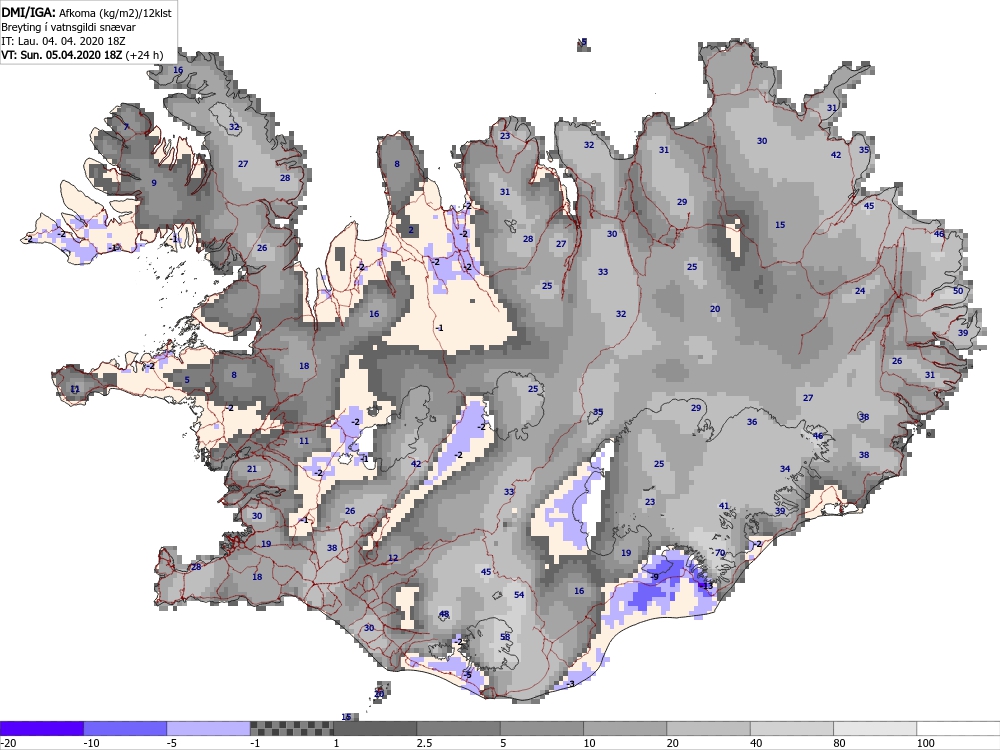
Task: Click the medium purple -10 to -5 legend swatch
Action: point(125,728)
